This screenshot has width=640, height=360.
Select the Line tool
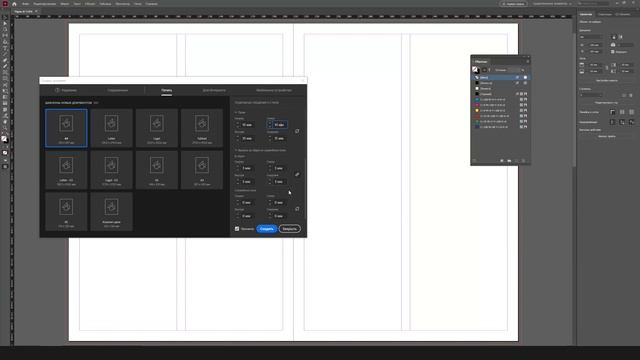[x=5, y=54]
